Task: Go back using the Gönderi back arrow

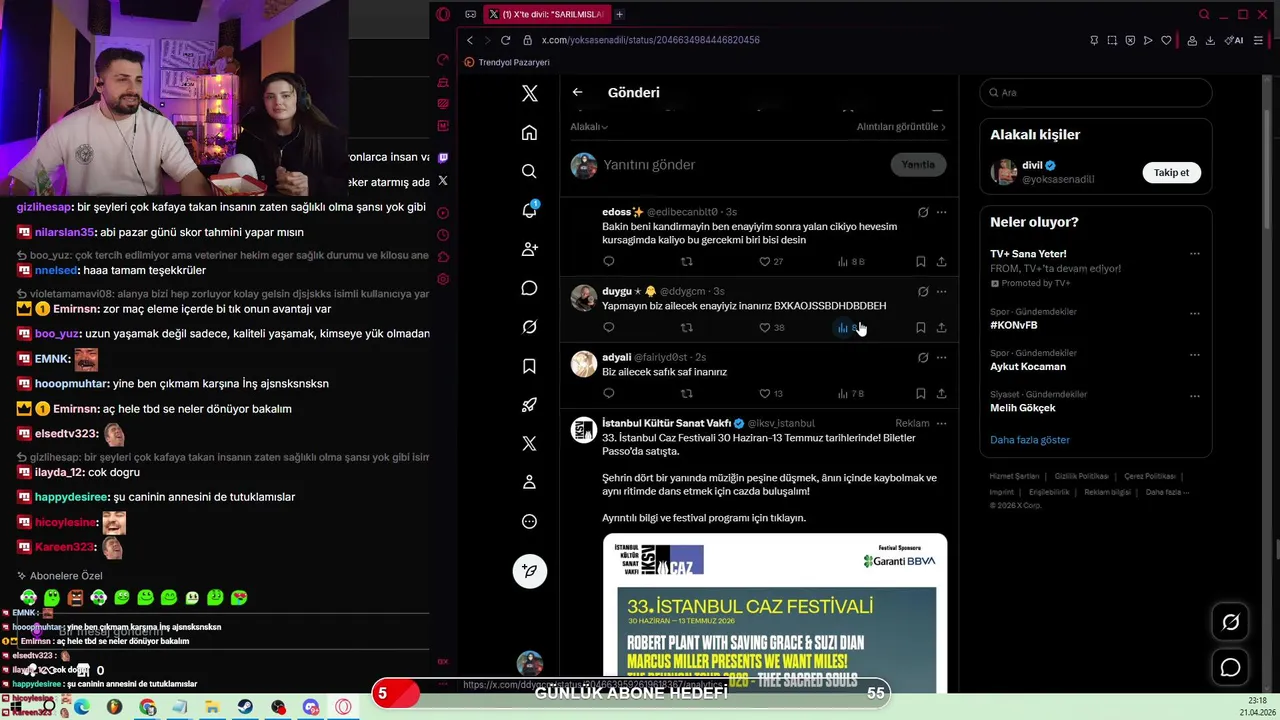Action: (x=577, y=92)
